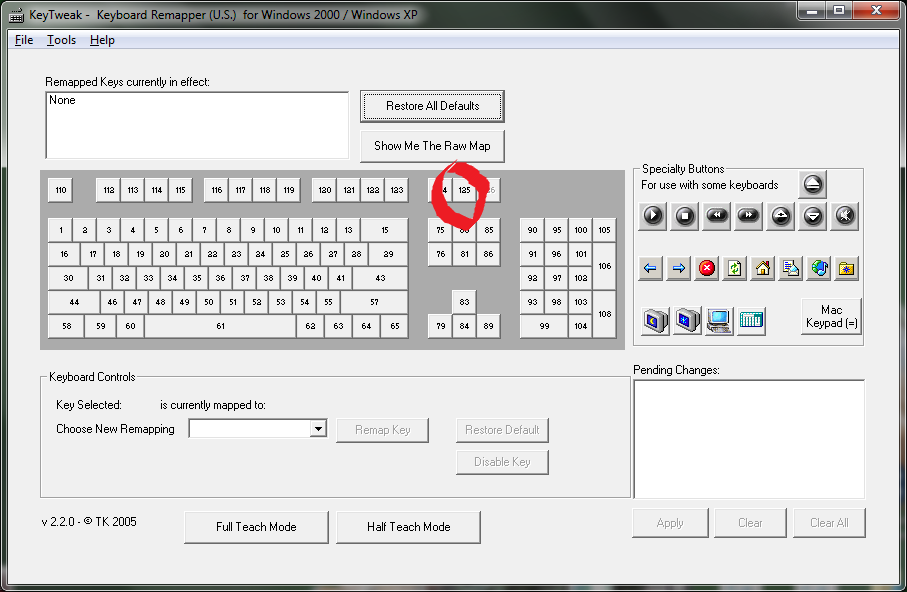Open the Tools menu
The image size is (907, 592).
tap(61, 40)
